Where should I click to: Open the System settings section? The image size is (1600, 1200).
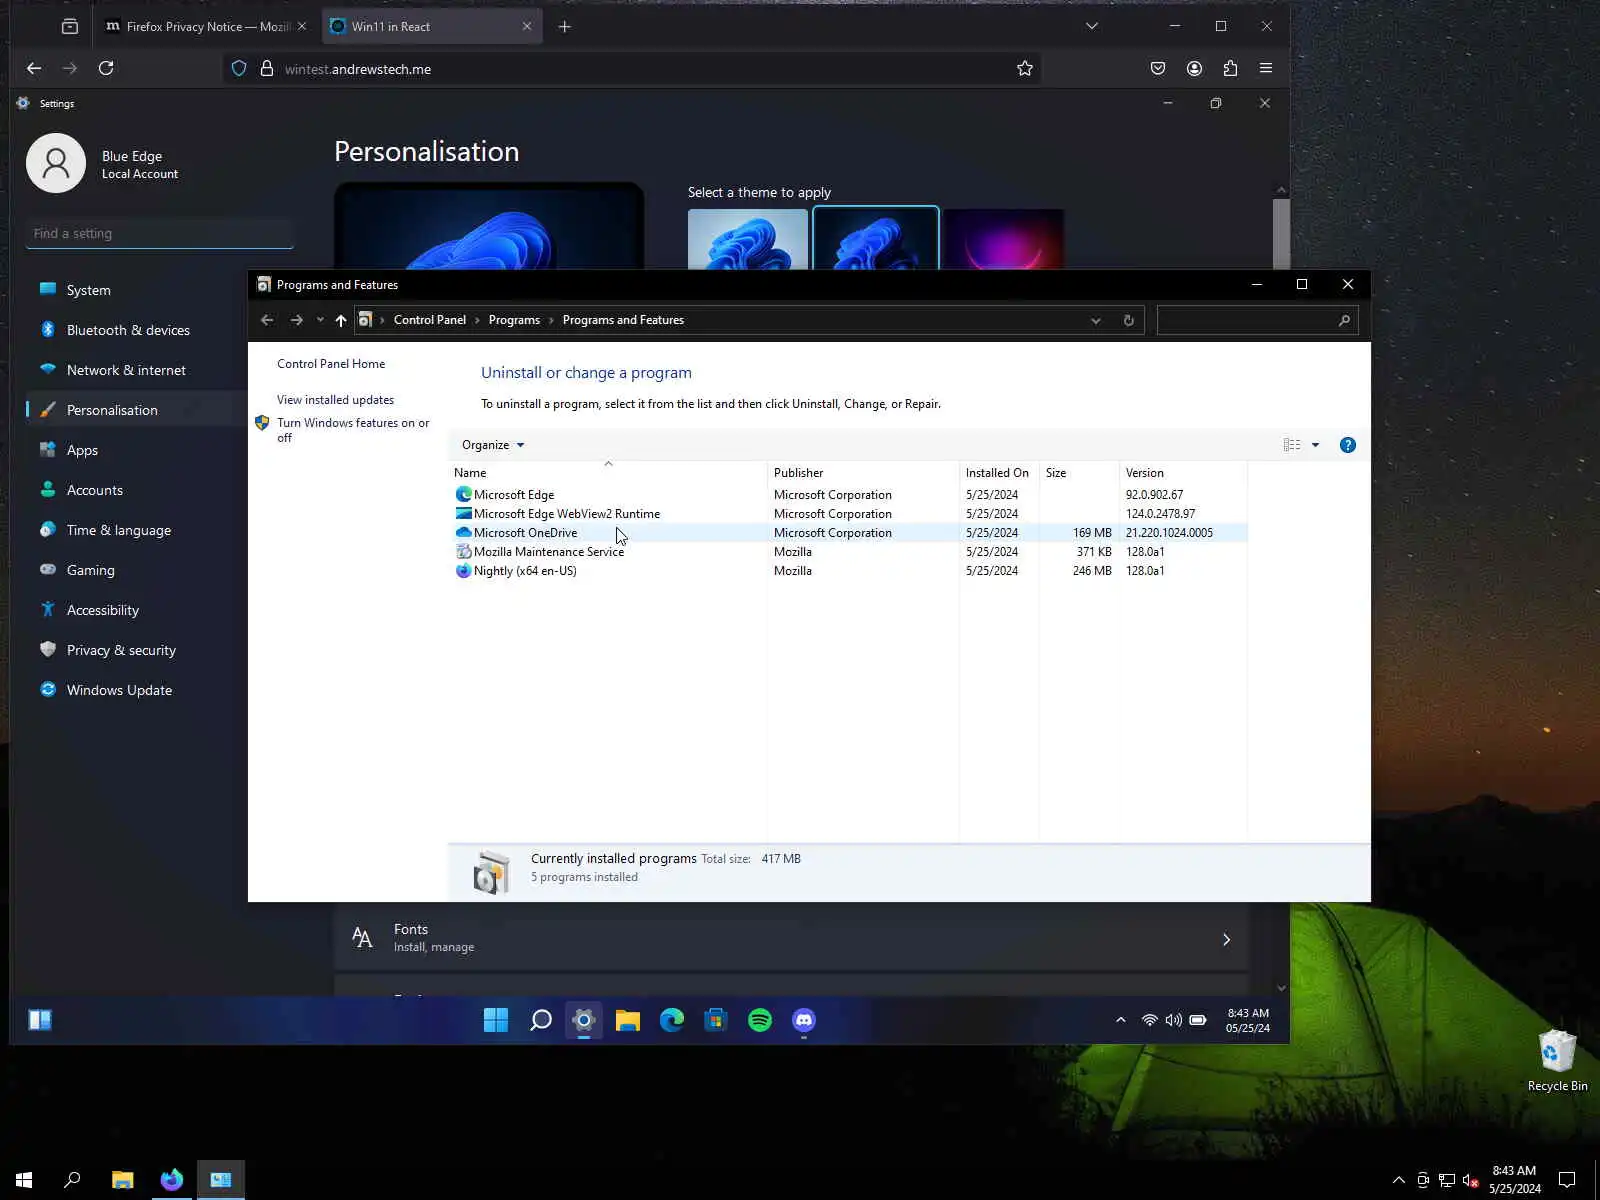(x=136, y=290)
